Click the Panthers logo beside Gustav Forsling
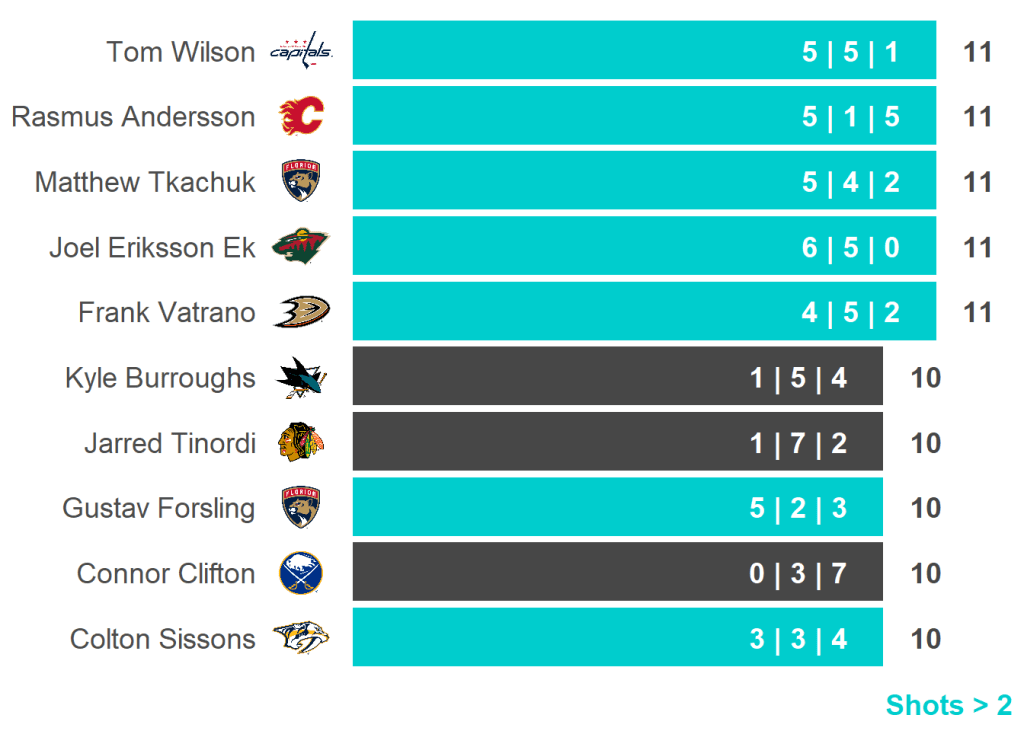 point(301,508)
